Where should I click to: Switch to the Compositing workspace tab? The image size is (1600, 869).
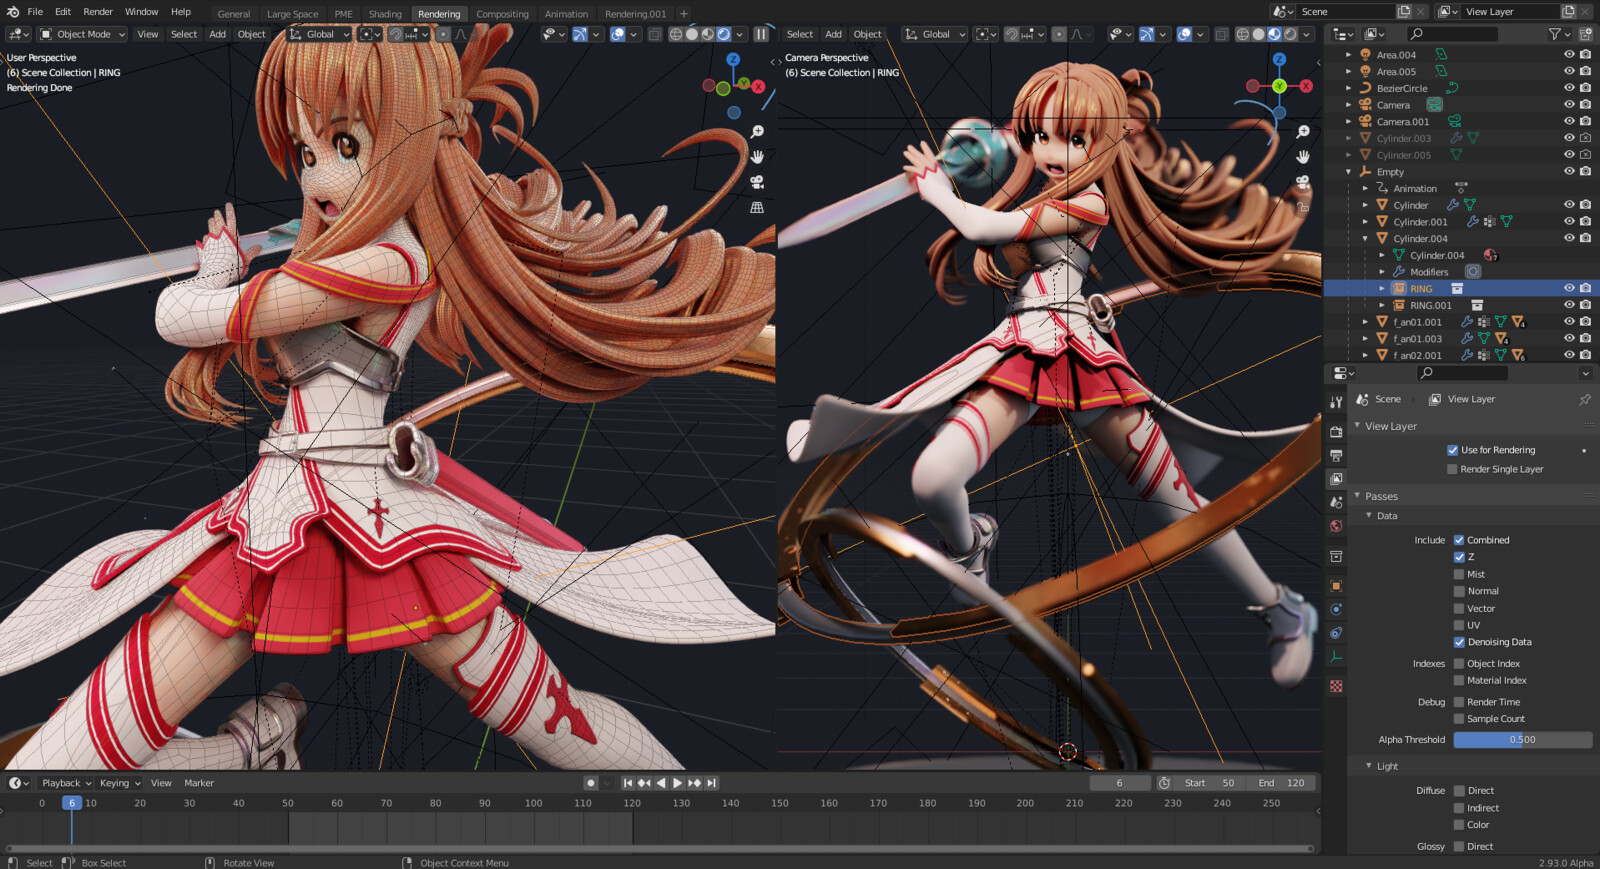pos(502,14)
